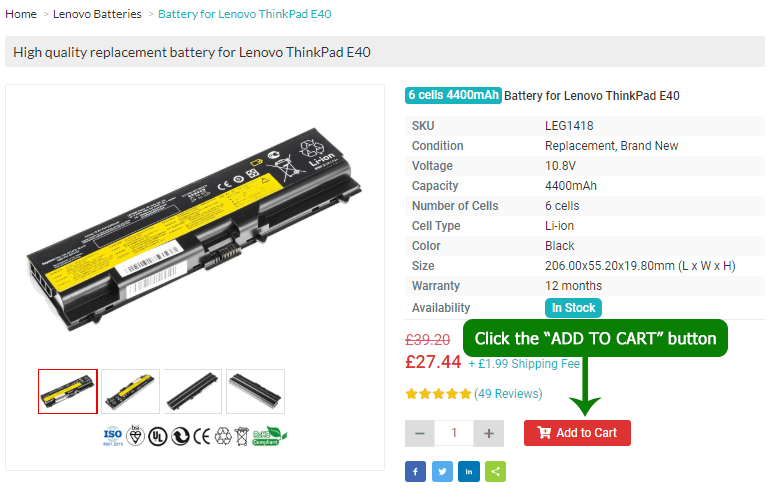Add the battery to cart

point(577,433)
